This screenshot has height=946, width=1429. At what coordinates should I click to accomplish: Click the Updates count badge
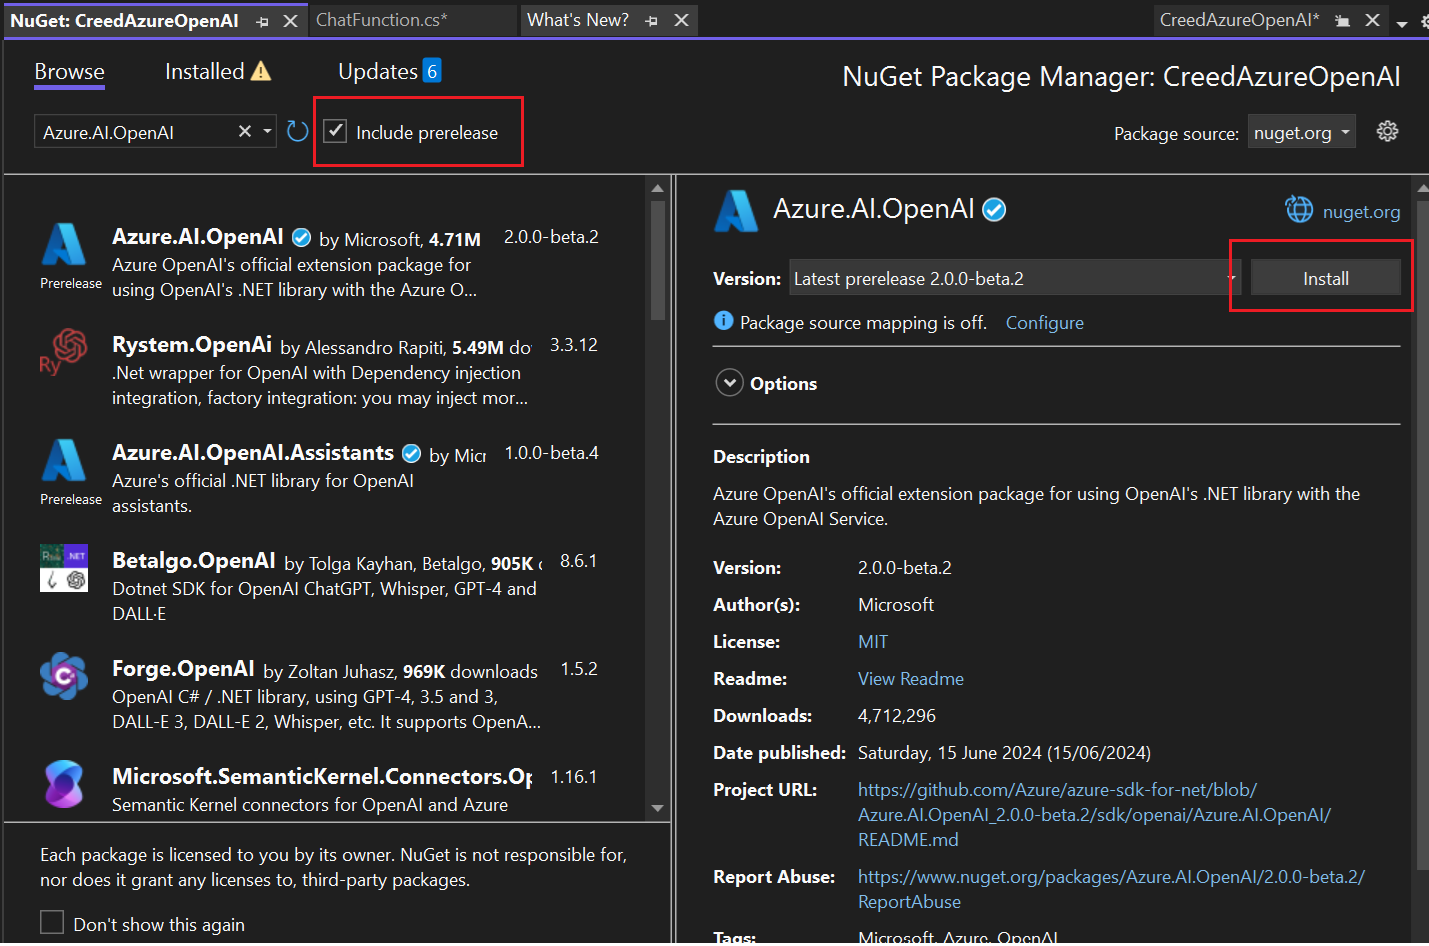432,71
